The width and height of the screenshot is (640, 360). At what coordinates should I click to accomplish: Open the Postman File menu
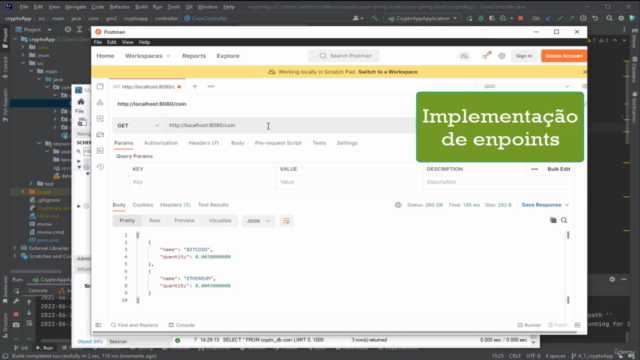pyautogui.click(x=98, y=42)
